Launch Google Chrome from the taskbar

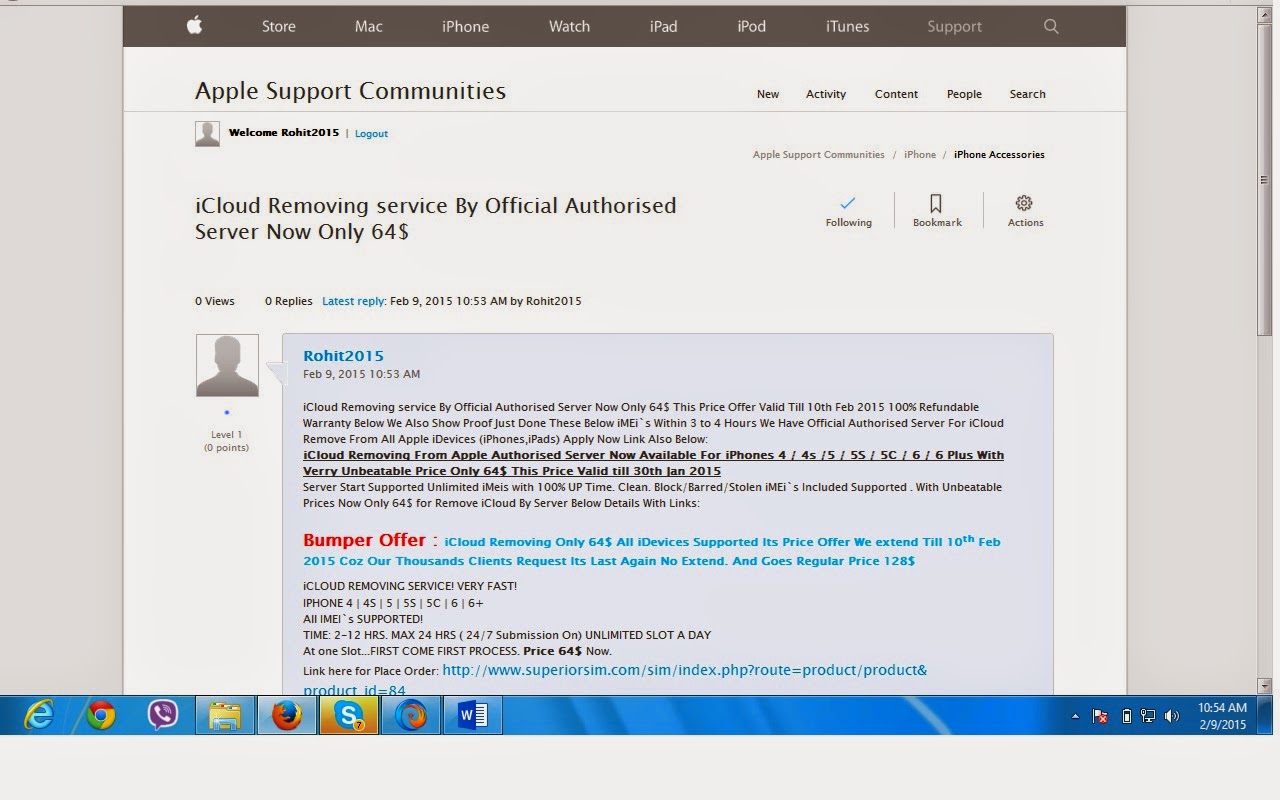coord(100,715)
